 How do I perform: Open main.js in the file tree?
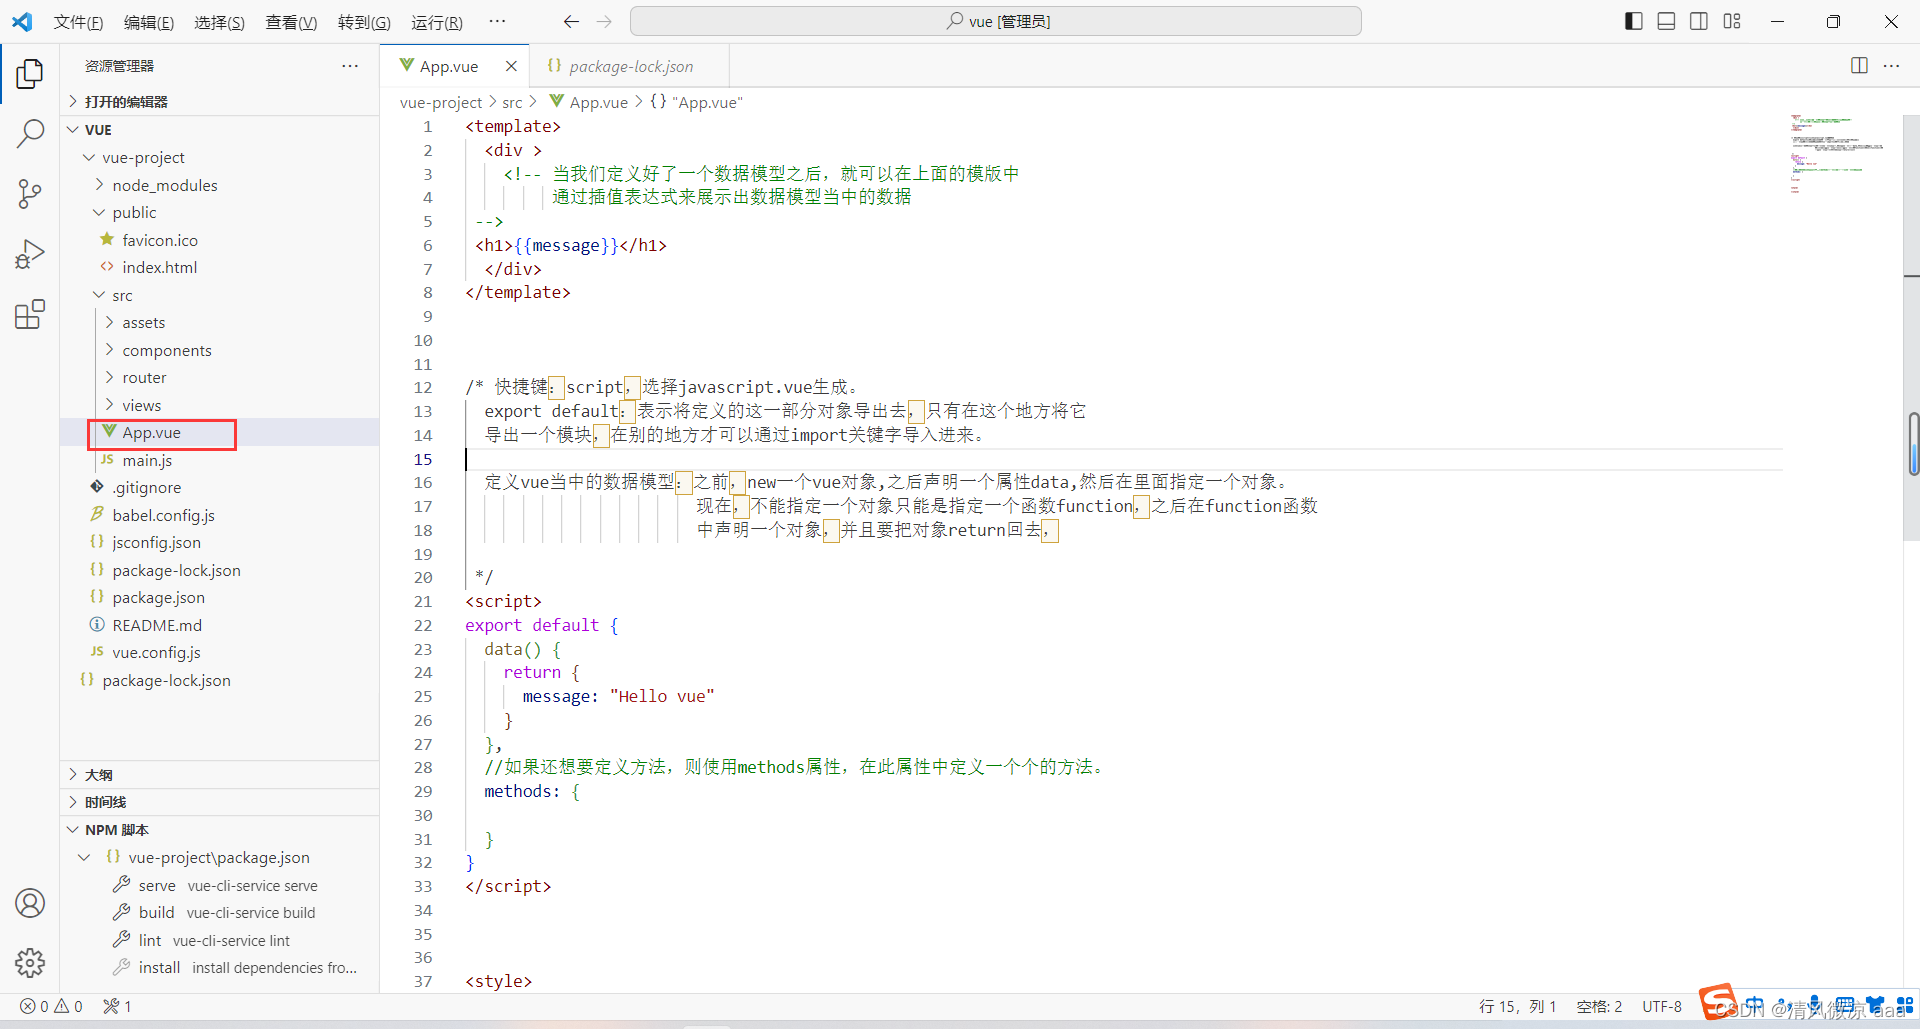click(220, 461)
